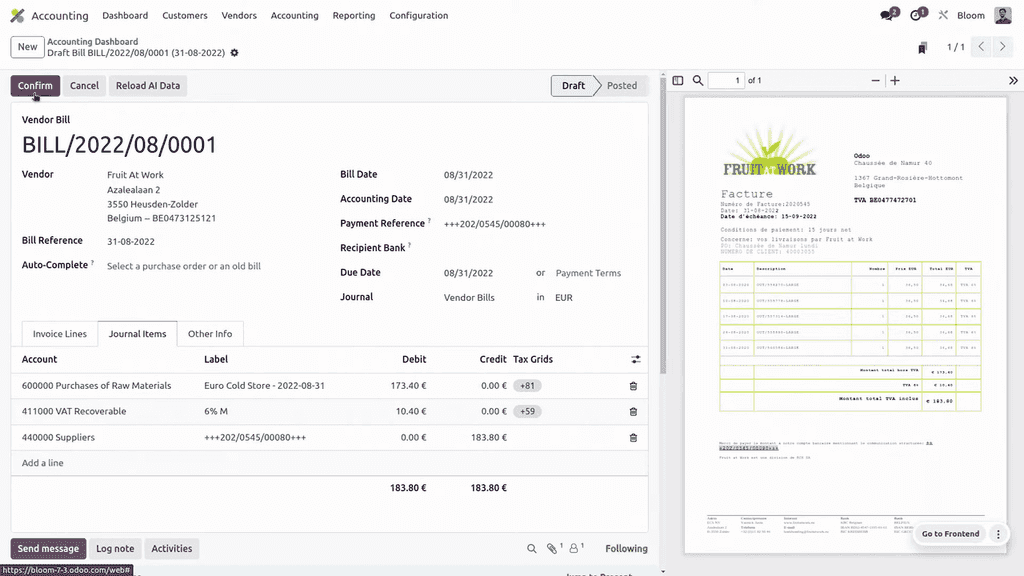1024x576 pixels.
Task: Toggle the Following subscription button
Action: pos(626,548)
